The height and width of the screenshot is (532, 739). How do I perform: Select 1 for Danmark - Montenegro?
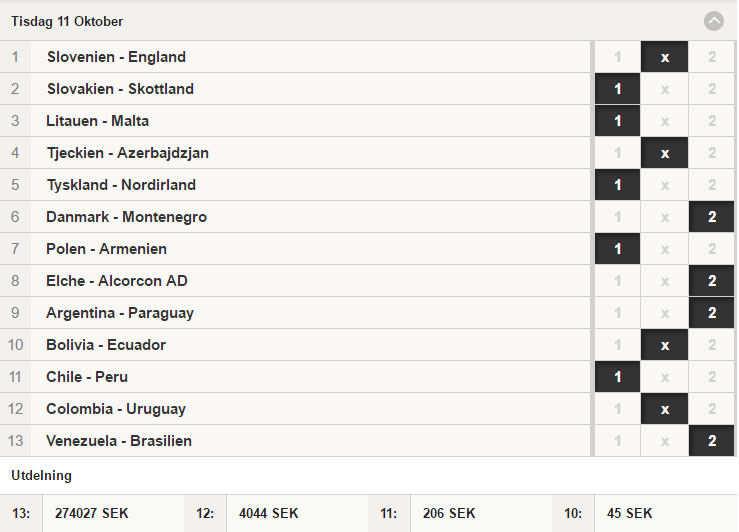[617, 217]
